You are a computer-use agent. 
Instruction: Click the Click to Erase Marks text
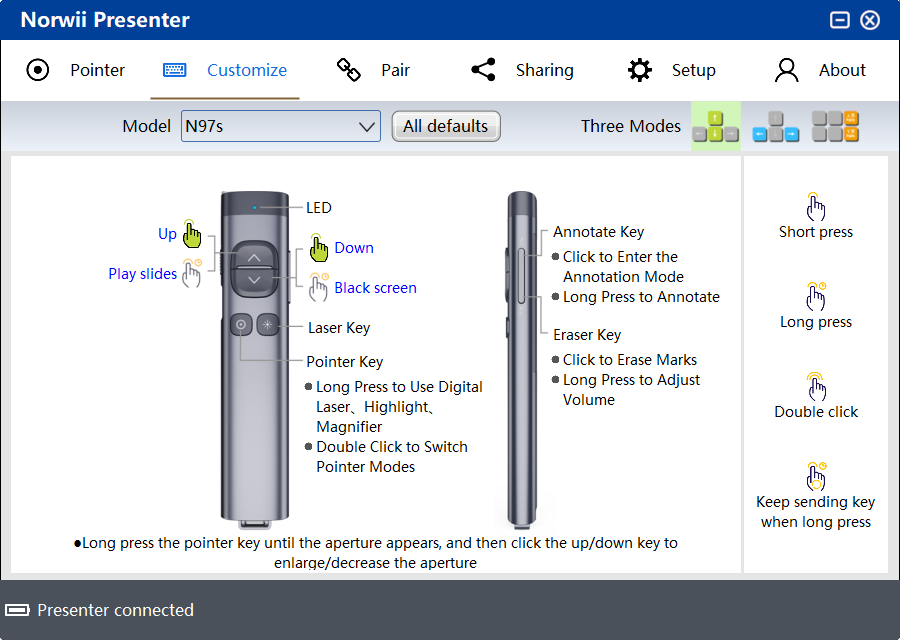[630, 360]
